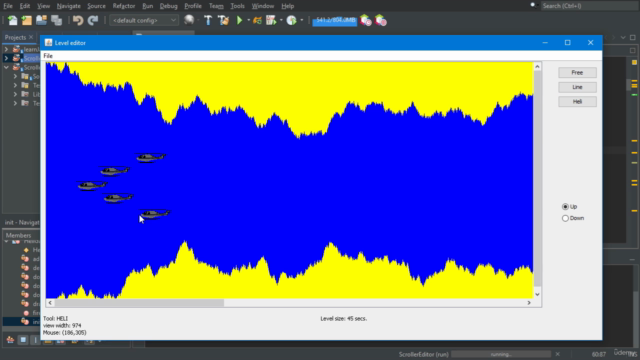Open the Source menu

[x=96, y=6]
